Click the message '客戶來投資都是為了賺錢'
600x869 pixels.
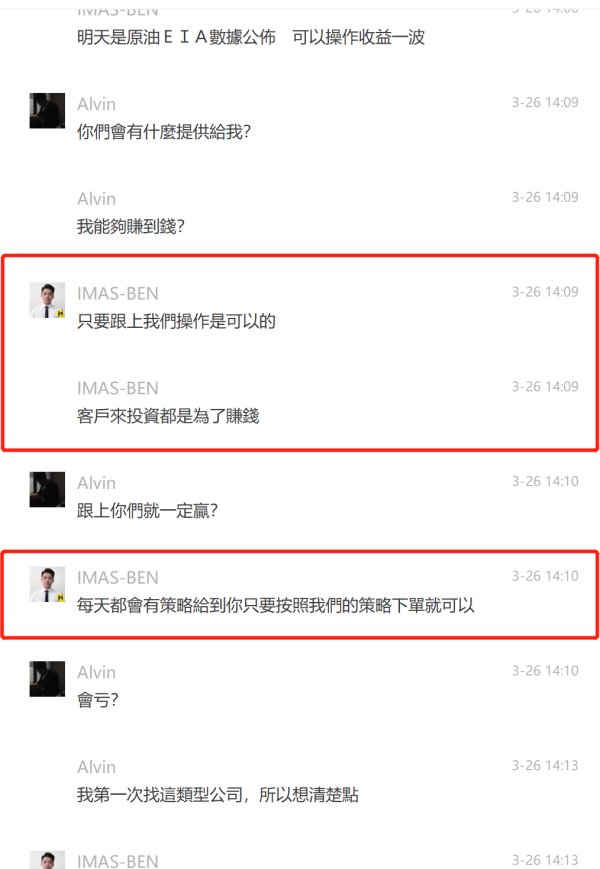pyautogui.click(x=168, y=416)
